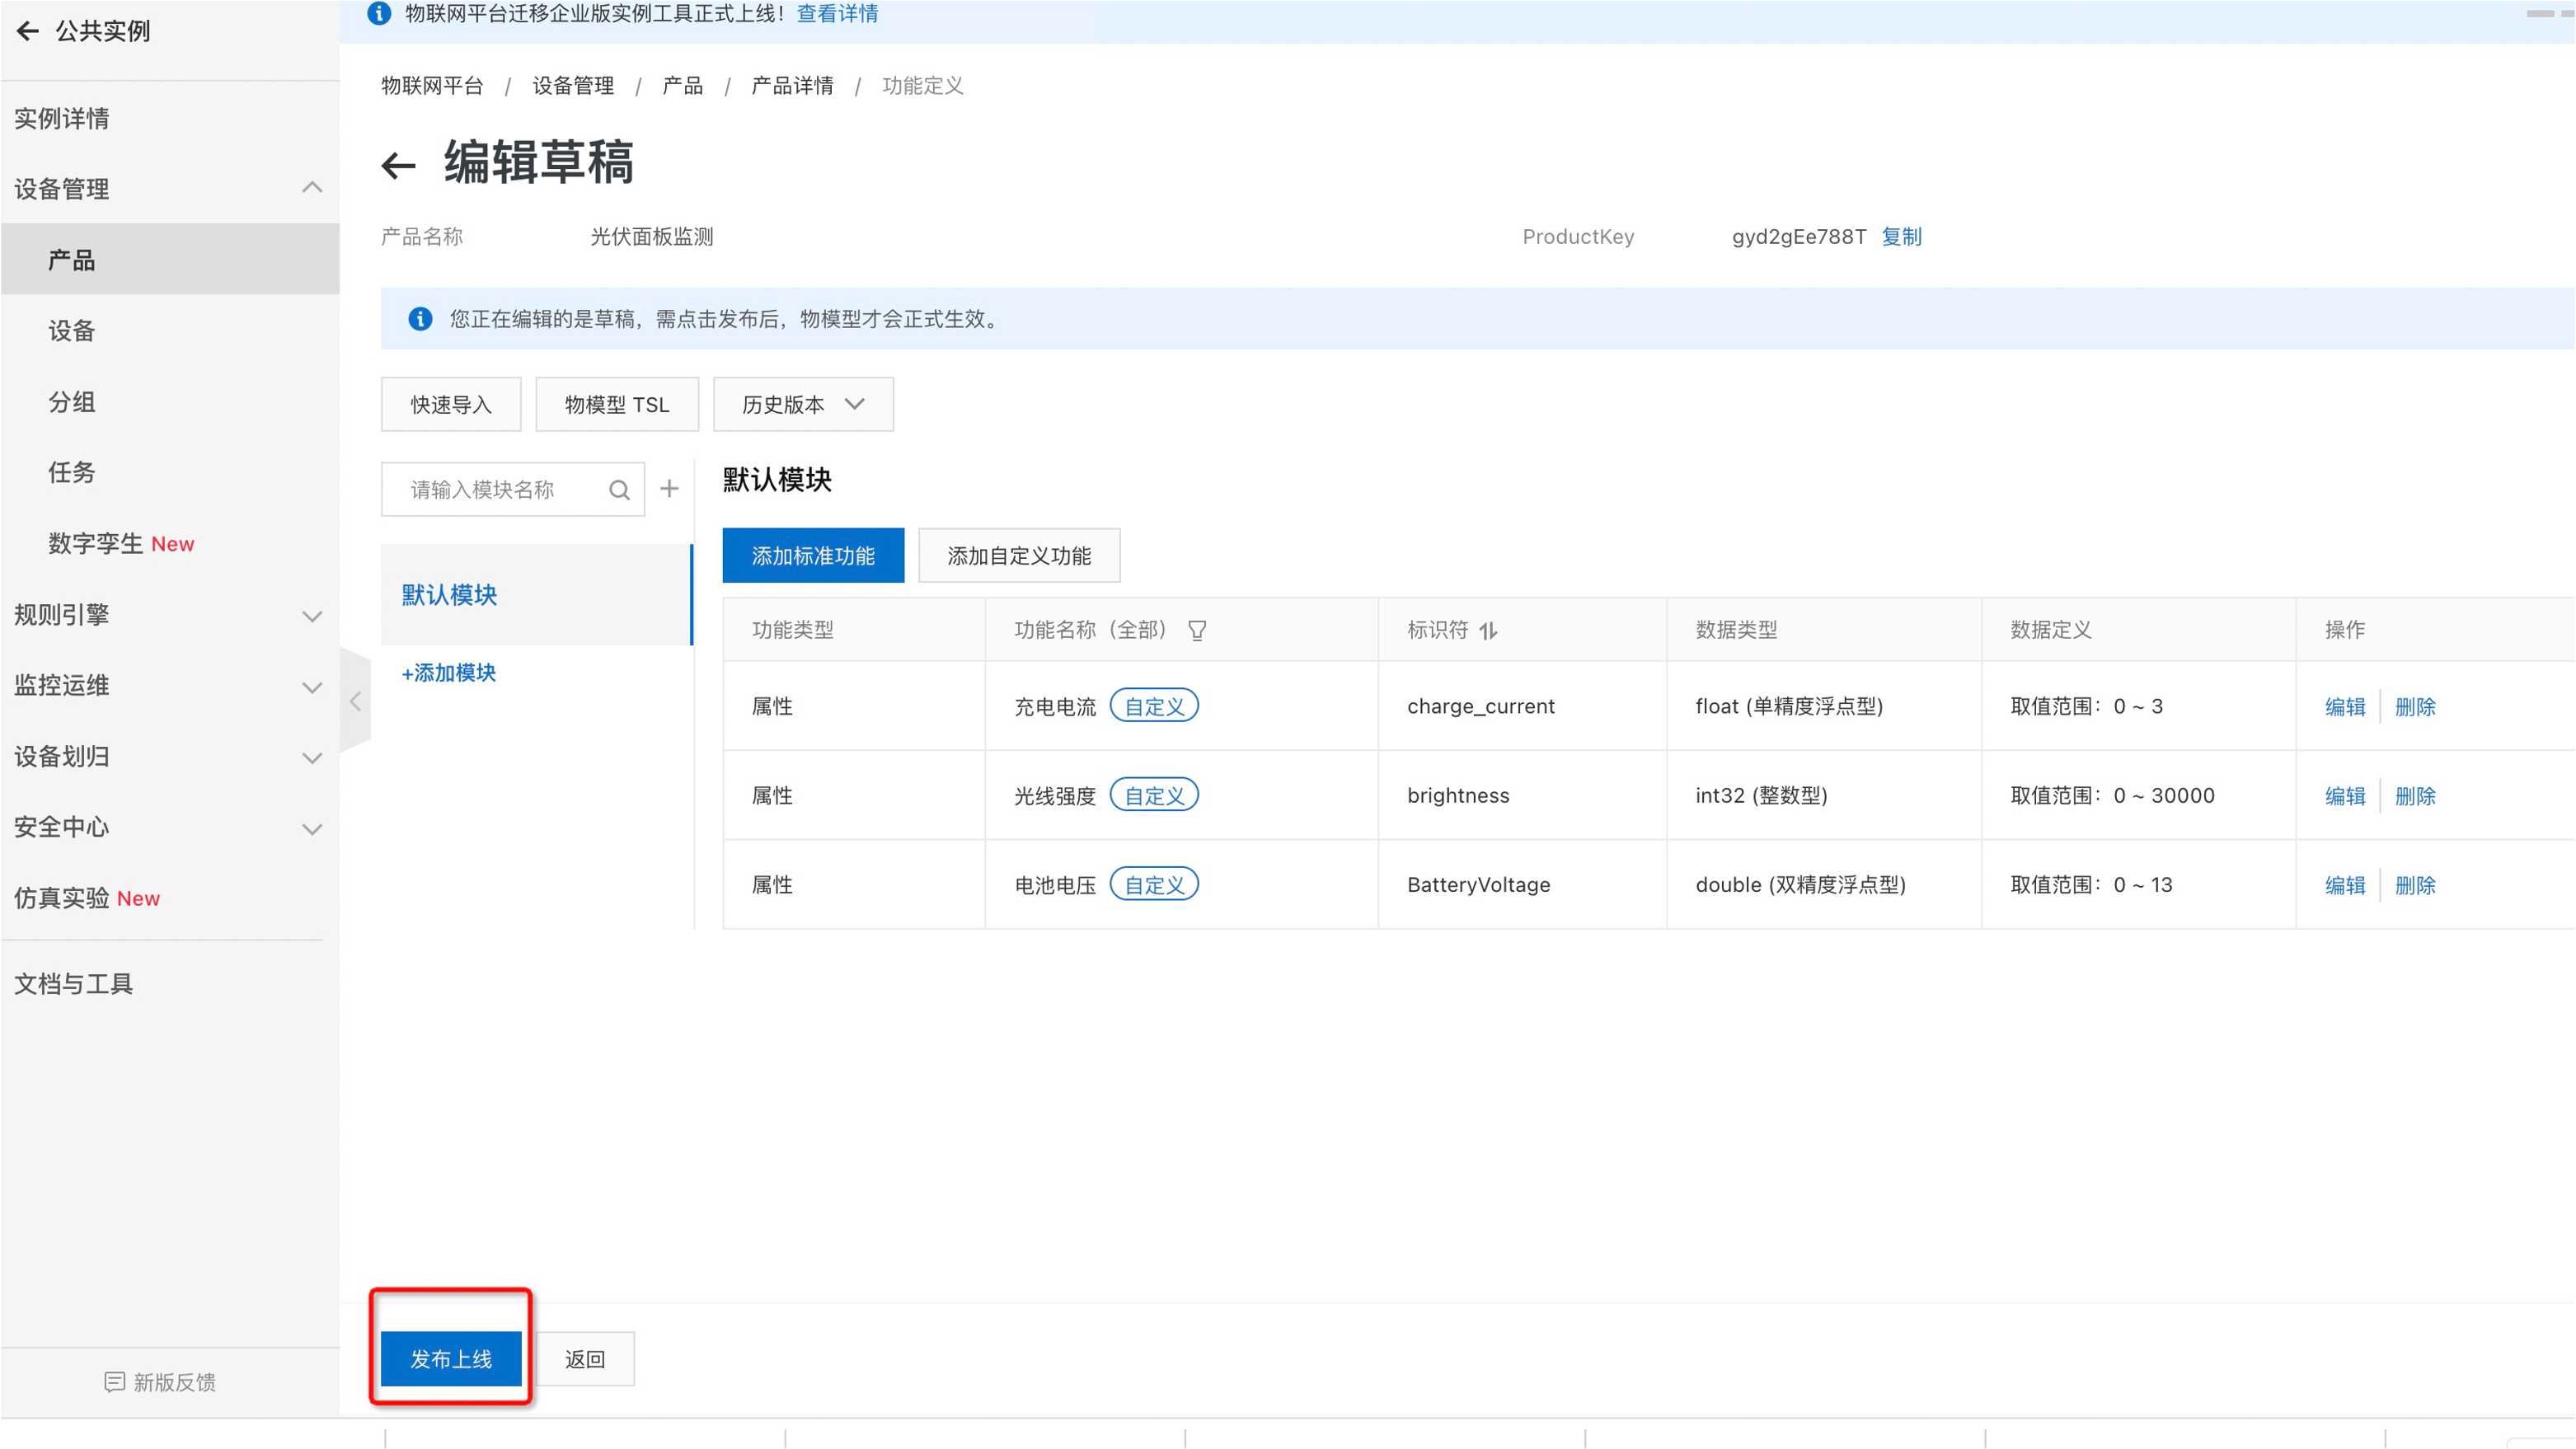Click the info icon in draft notice
The width and height of the screenshot is (2576, 1449).
(x=420, y=319)
